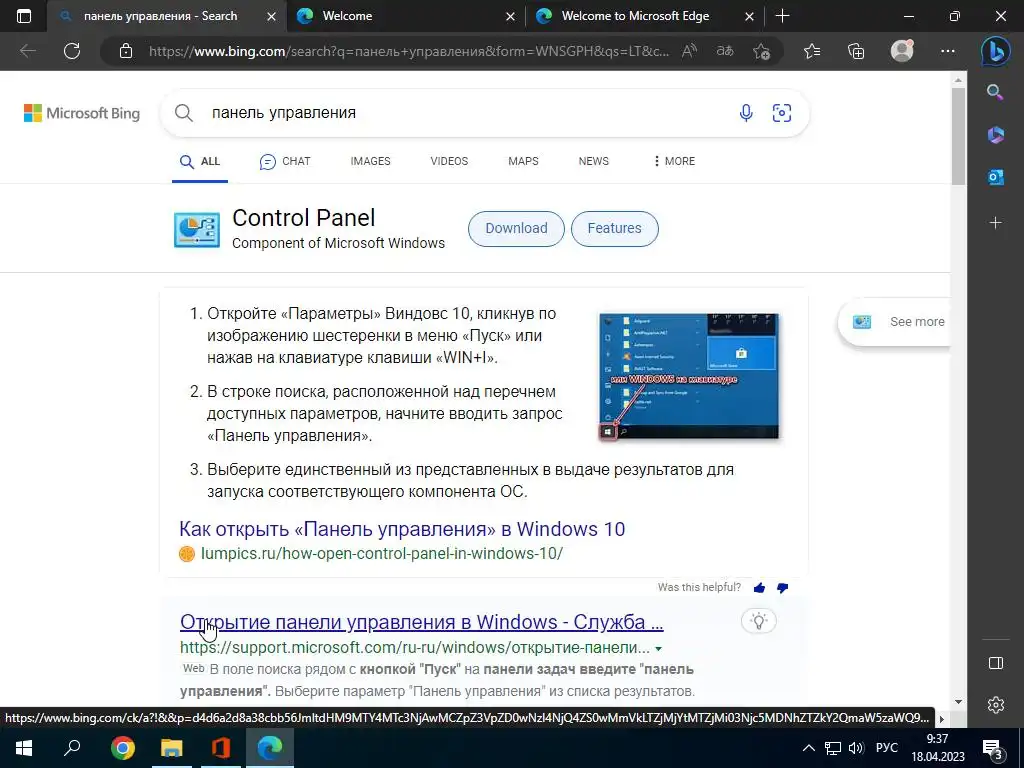
Task: Click the Features button
Action: pyautogui.click(x=615, y=229)
